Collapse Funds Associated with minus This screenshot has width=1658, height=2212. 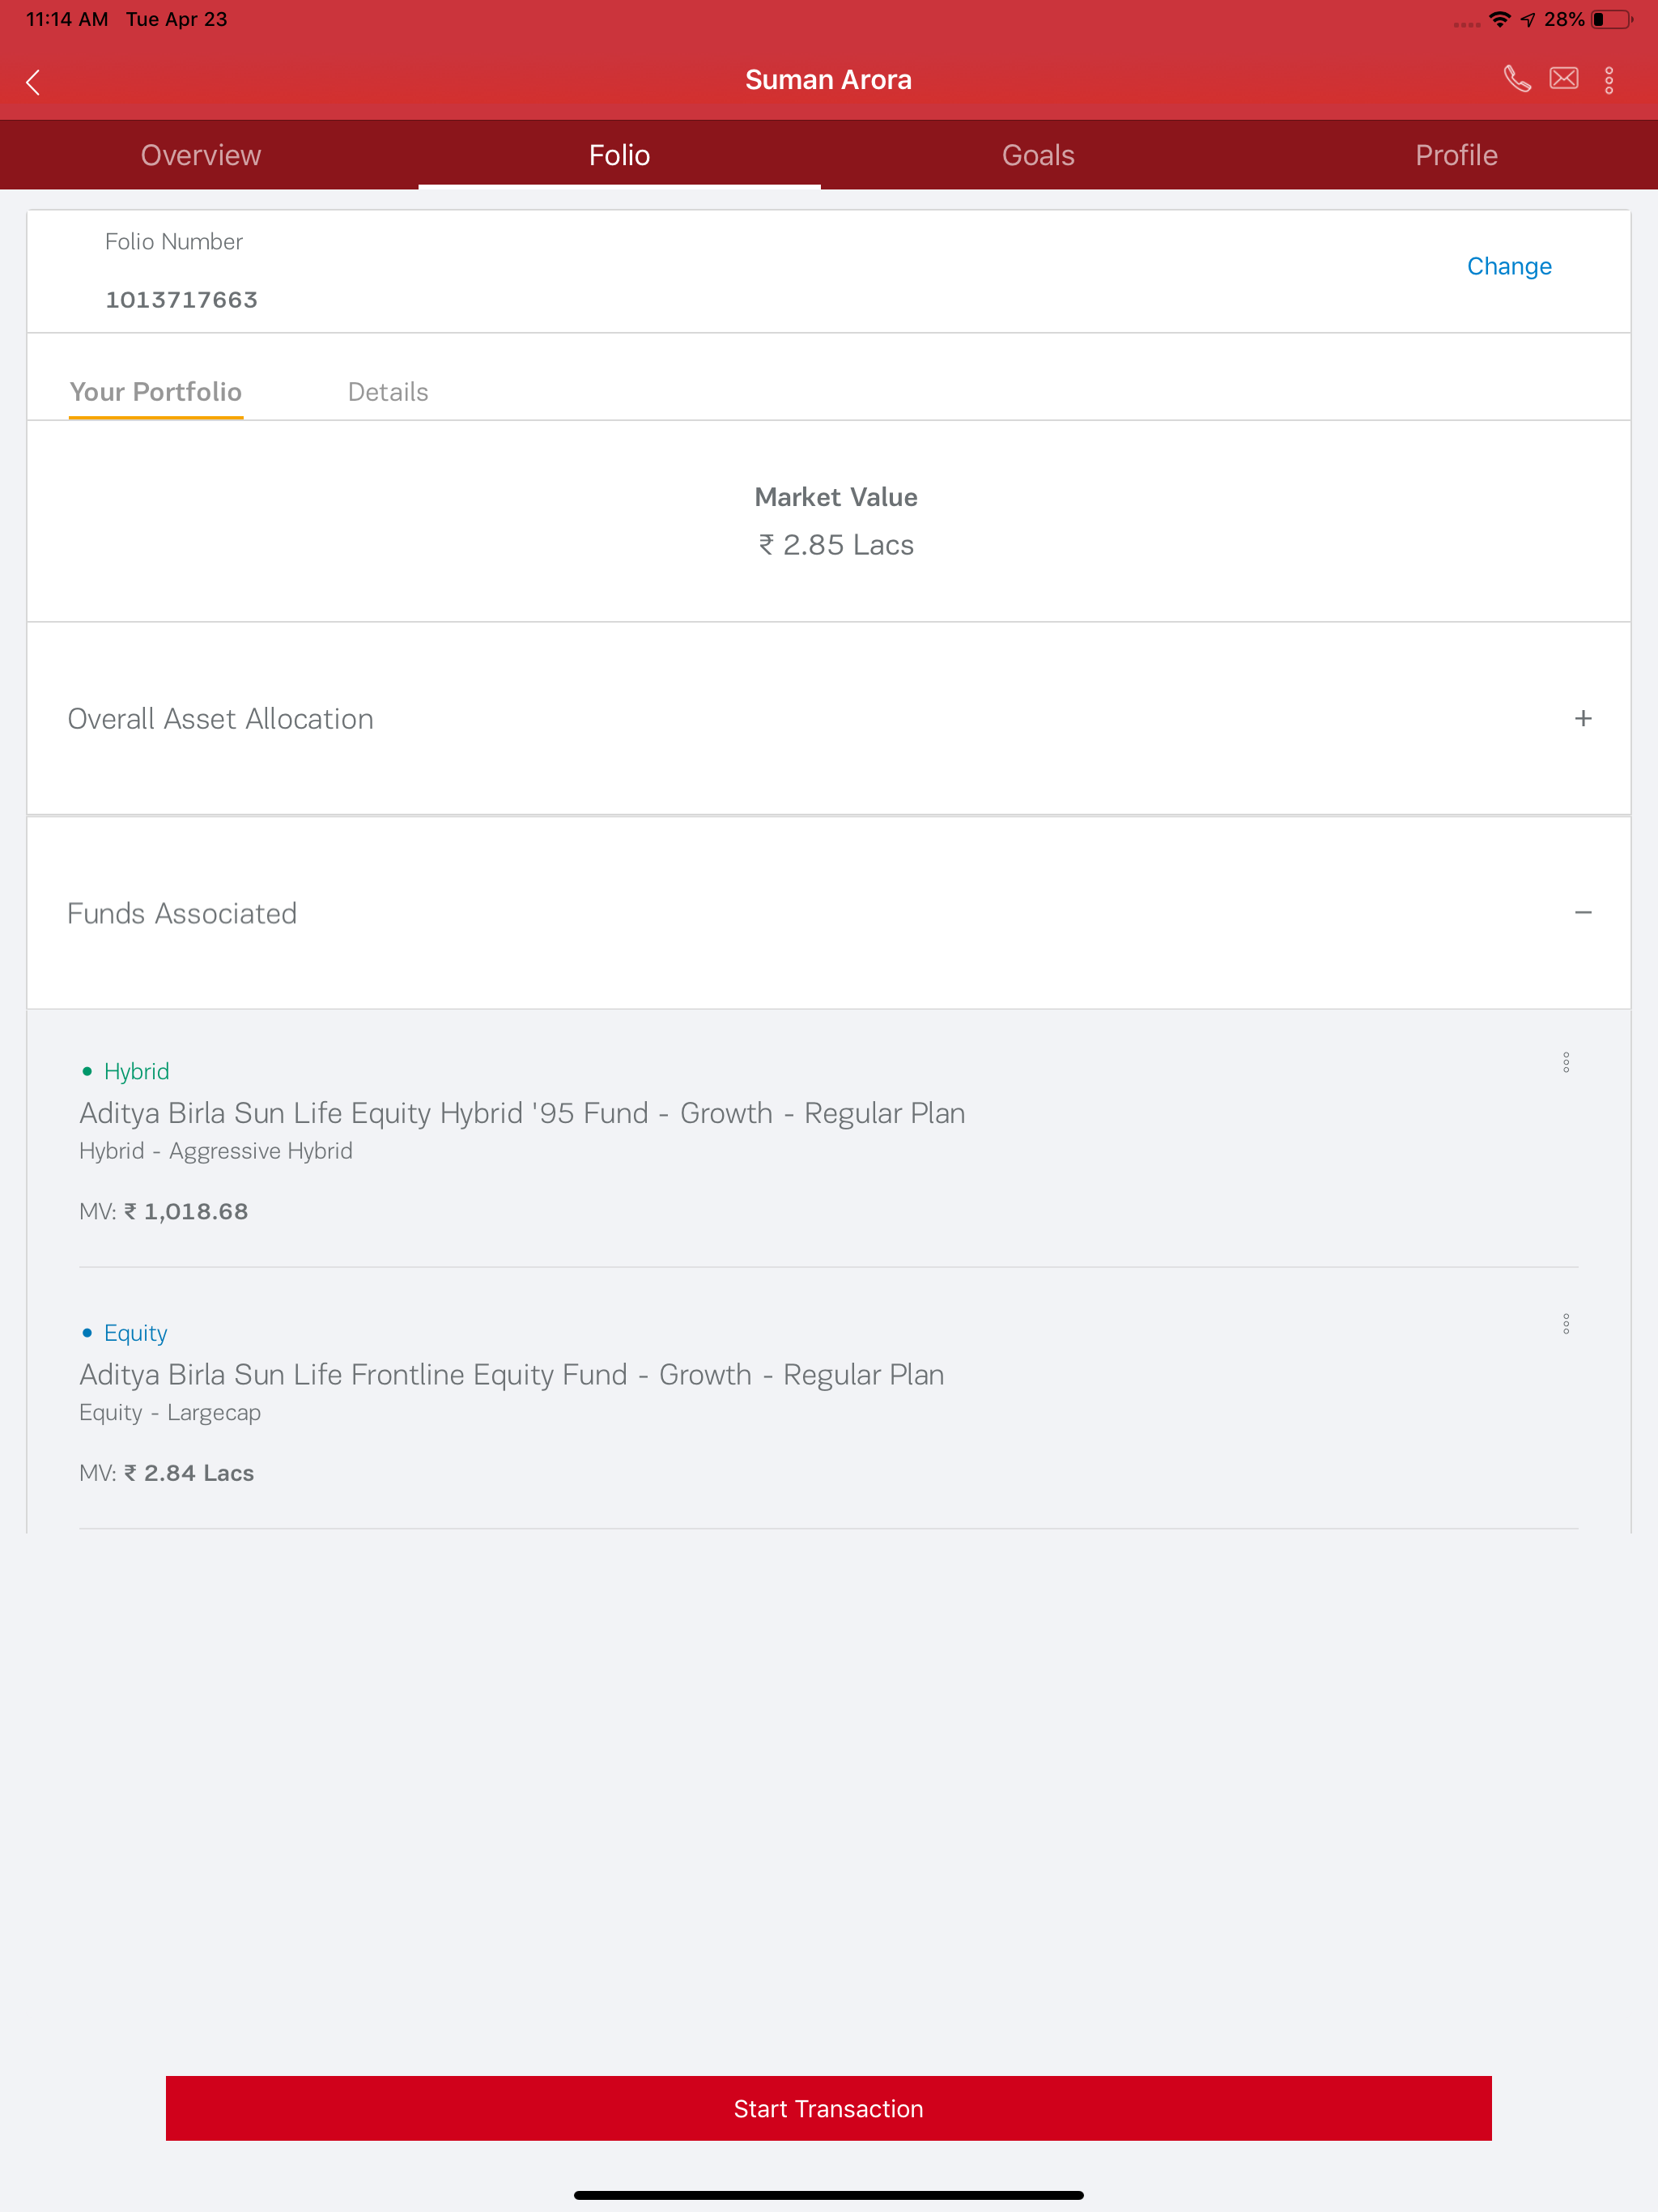click(x=1583, y=912)
